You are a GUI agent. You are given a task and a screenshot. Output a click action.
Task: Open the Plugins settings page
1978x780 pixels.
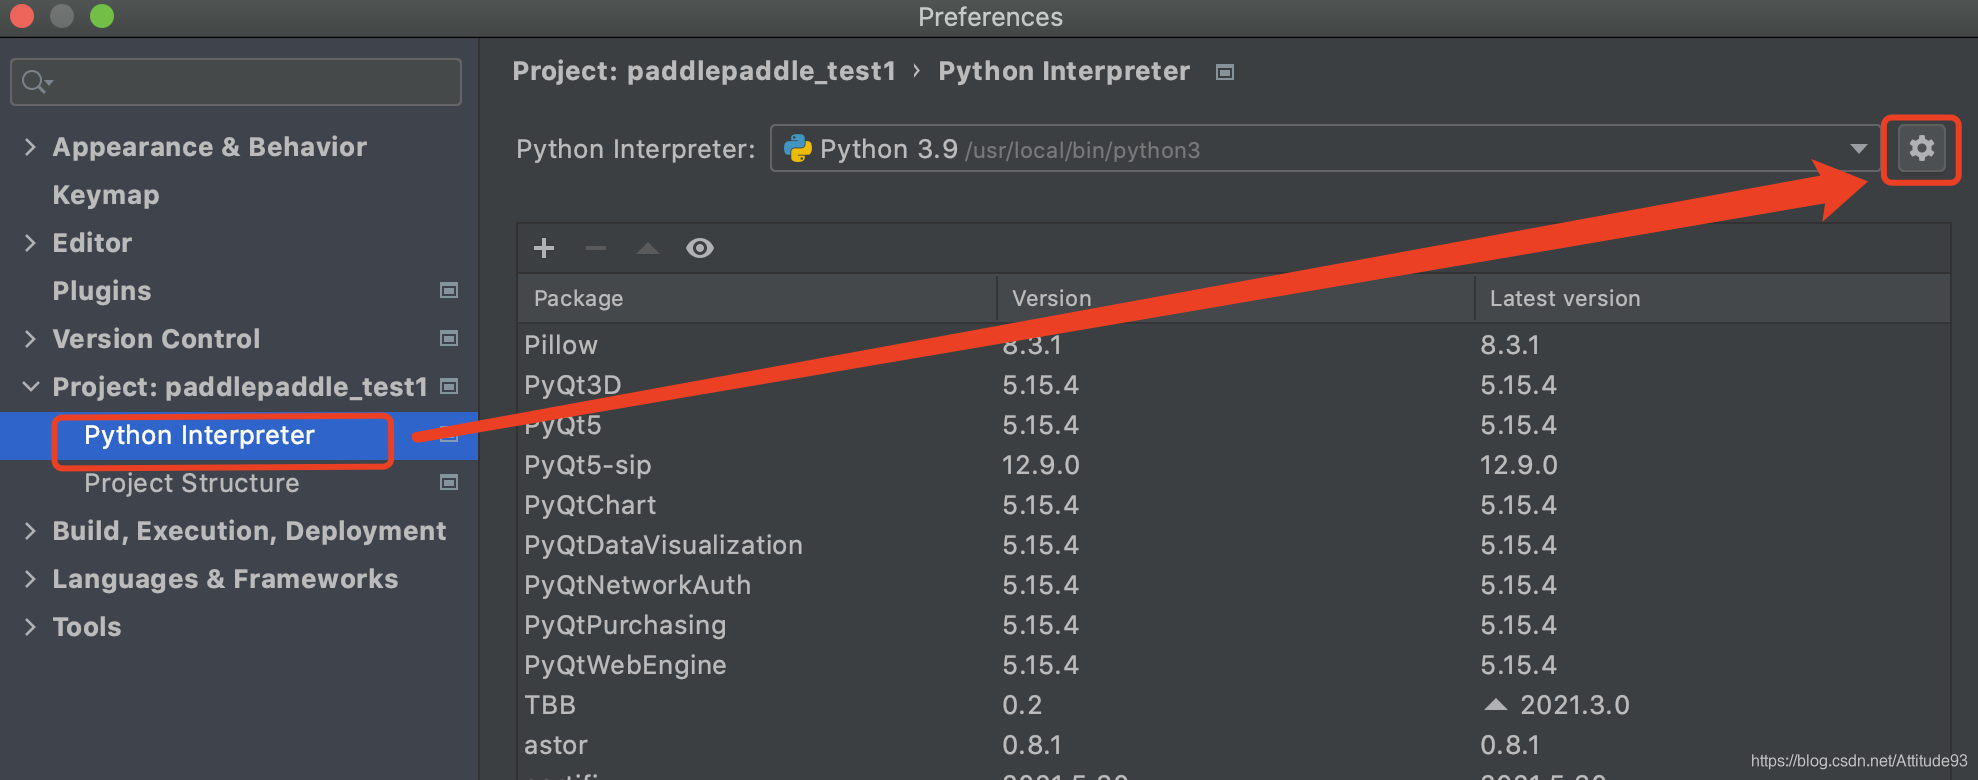pos(102,291)
